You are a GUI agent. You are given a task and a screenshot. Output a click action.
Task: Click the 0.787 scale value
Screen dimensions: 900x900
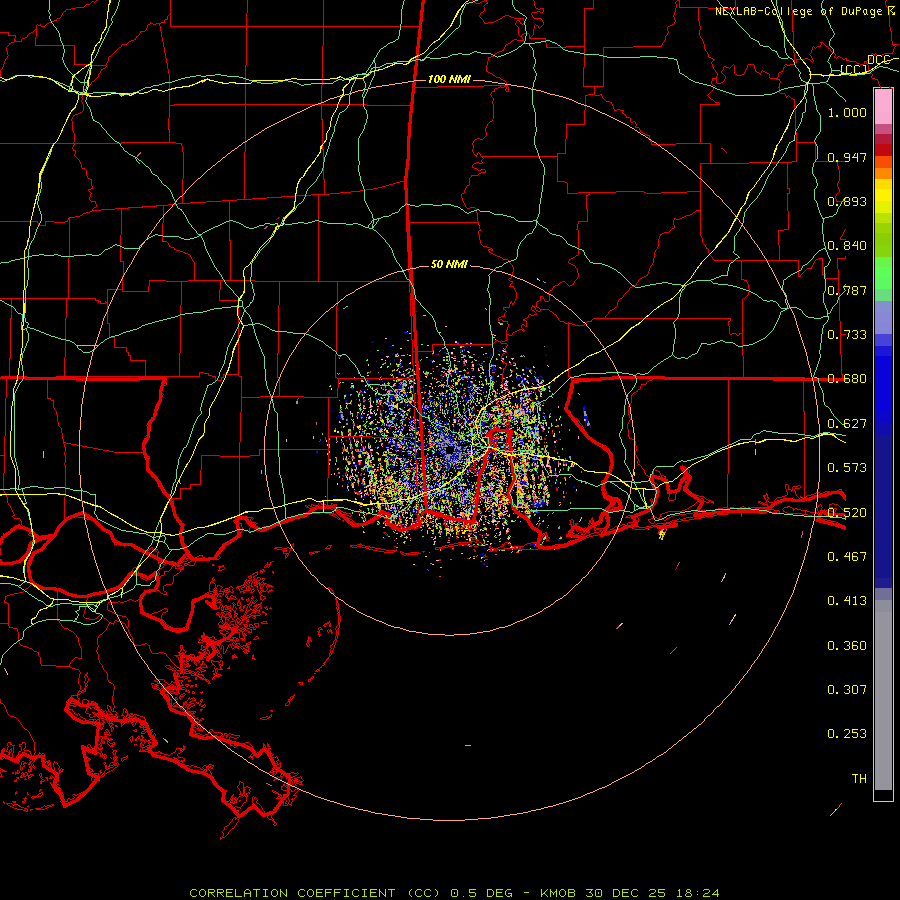847,290
